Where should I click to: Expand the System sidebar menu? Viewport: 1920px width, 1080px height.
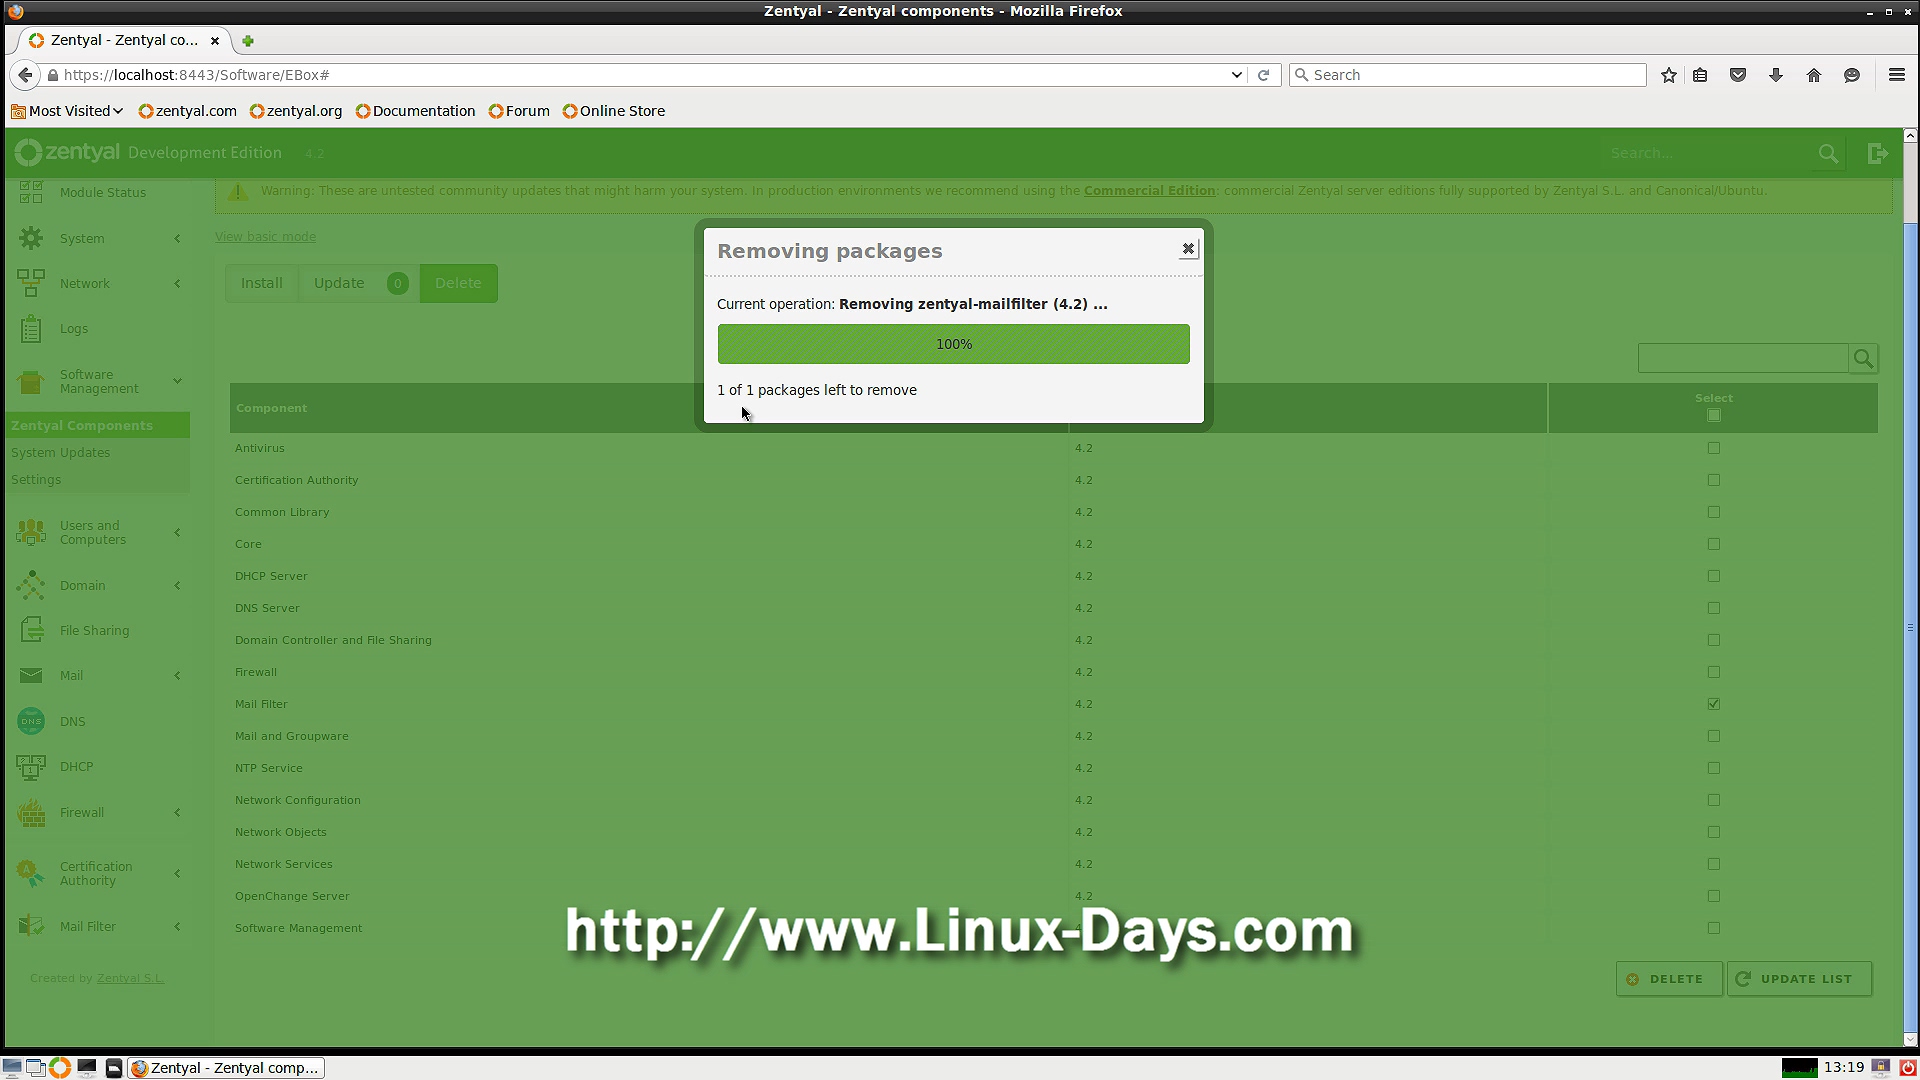(x=177, y=238)
